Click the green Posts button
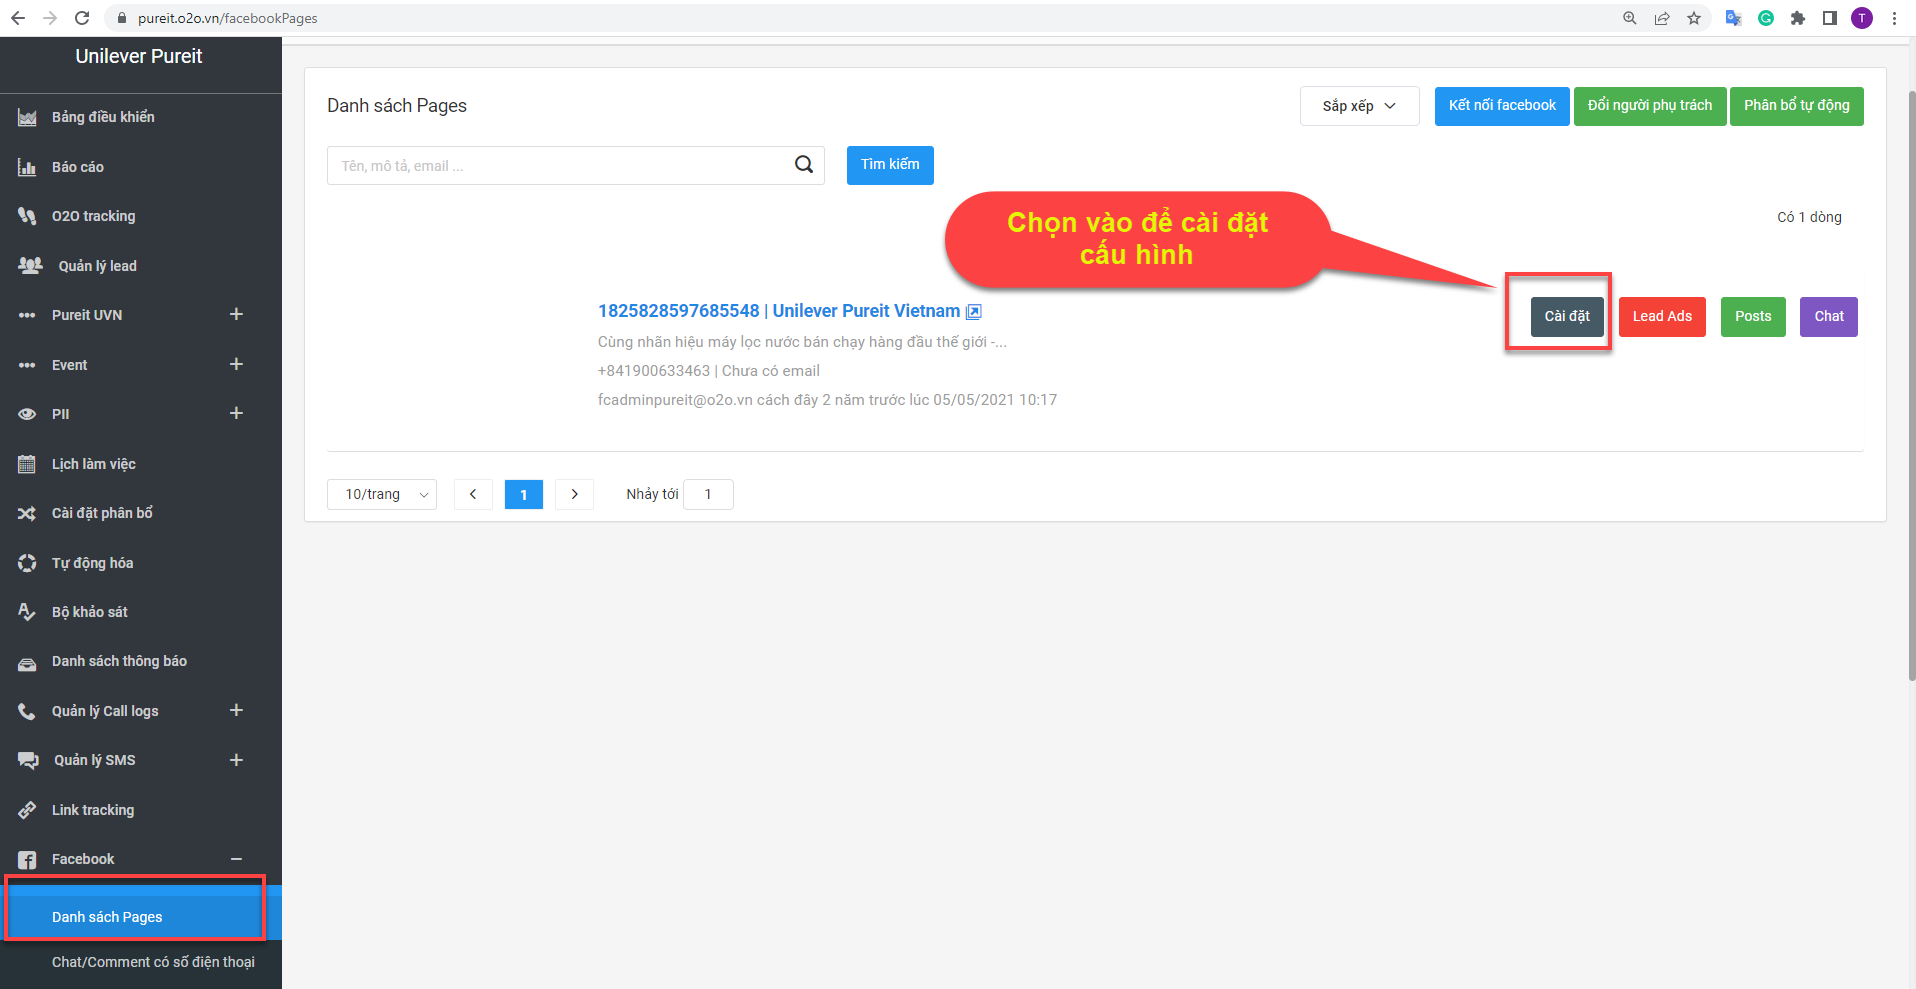The width and height of the screenshot is (1916, 989). click(x=1753, y=317)
